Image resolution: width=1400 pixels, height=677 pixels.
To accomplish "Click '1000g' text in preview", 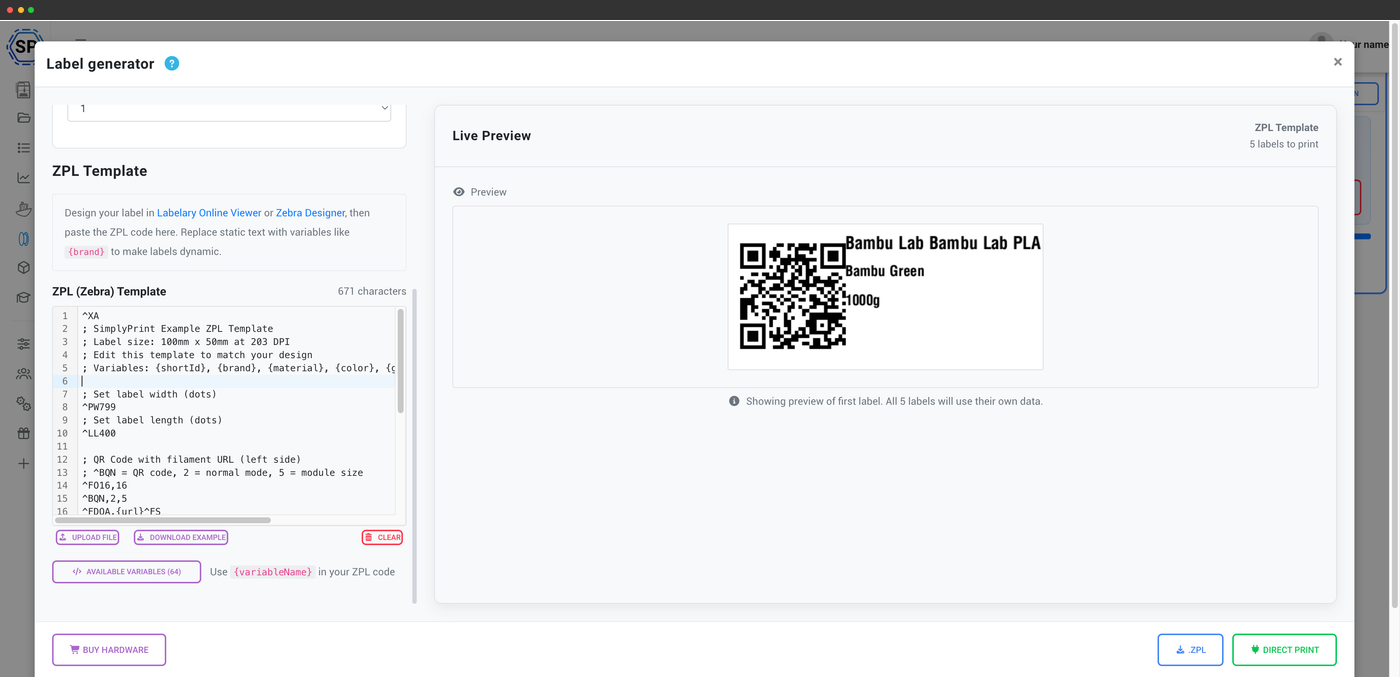I will [x=863, y=300].
